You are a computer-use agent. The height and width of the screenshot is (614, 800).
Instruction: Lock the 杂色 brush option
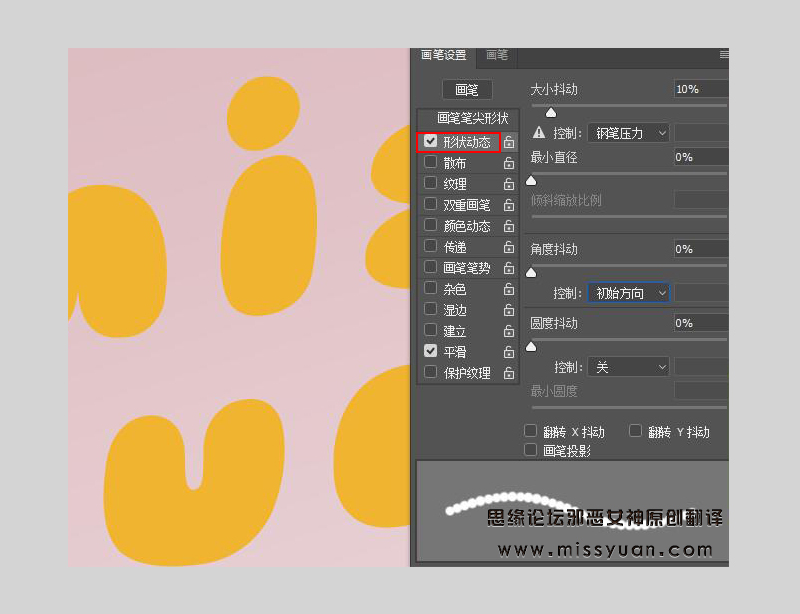508,288
